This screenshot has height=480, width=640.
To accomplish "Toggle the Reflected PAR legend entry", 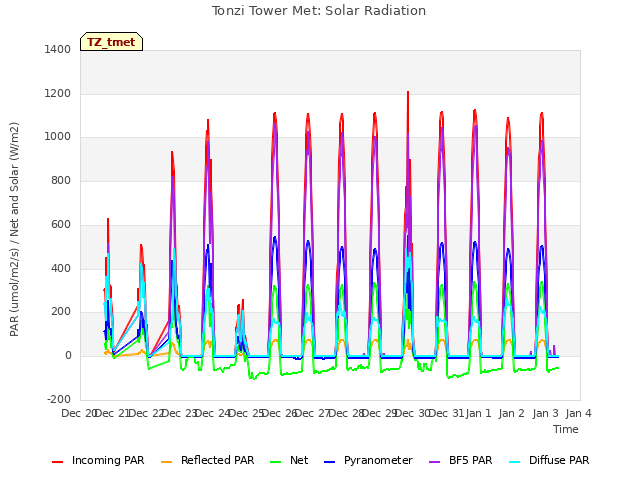I will coord(207,460).
